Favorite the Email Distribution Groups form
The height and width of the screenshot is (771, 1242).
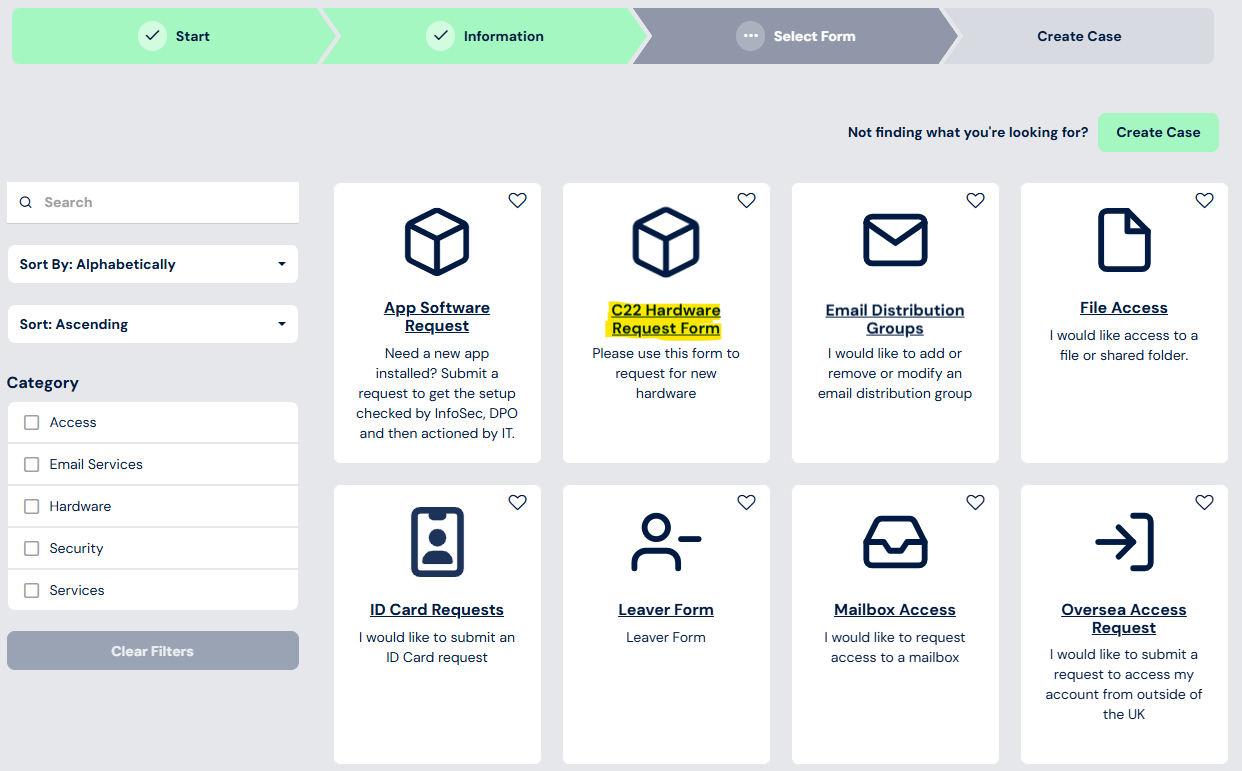click(975, 201)
